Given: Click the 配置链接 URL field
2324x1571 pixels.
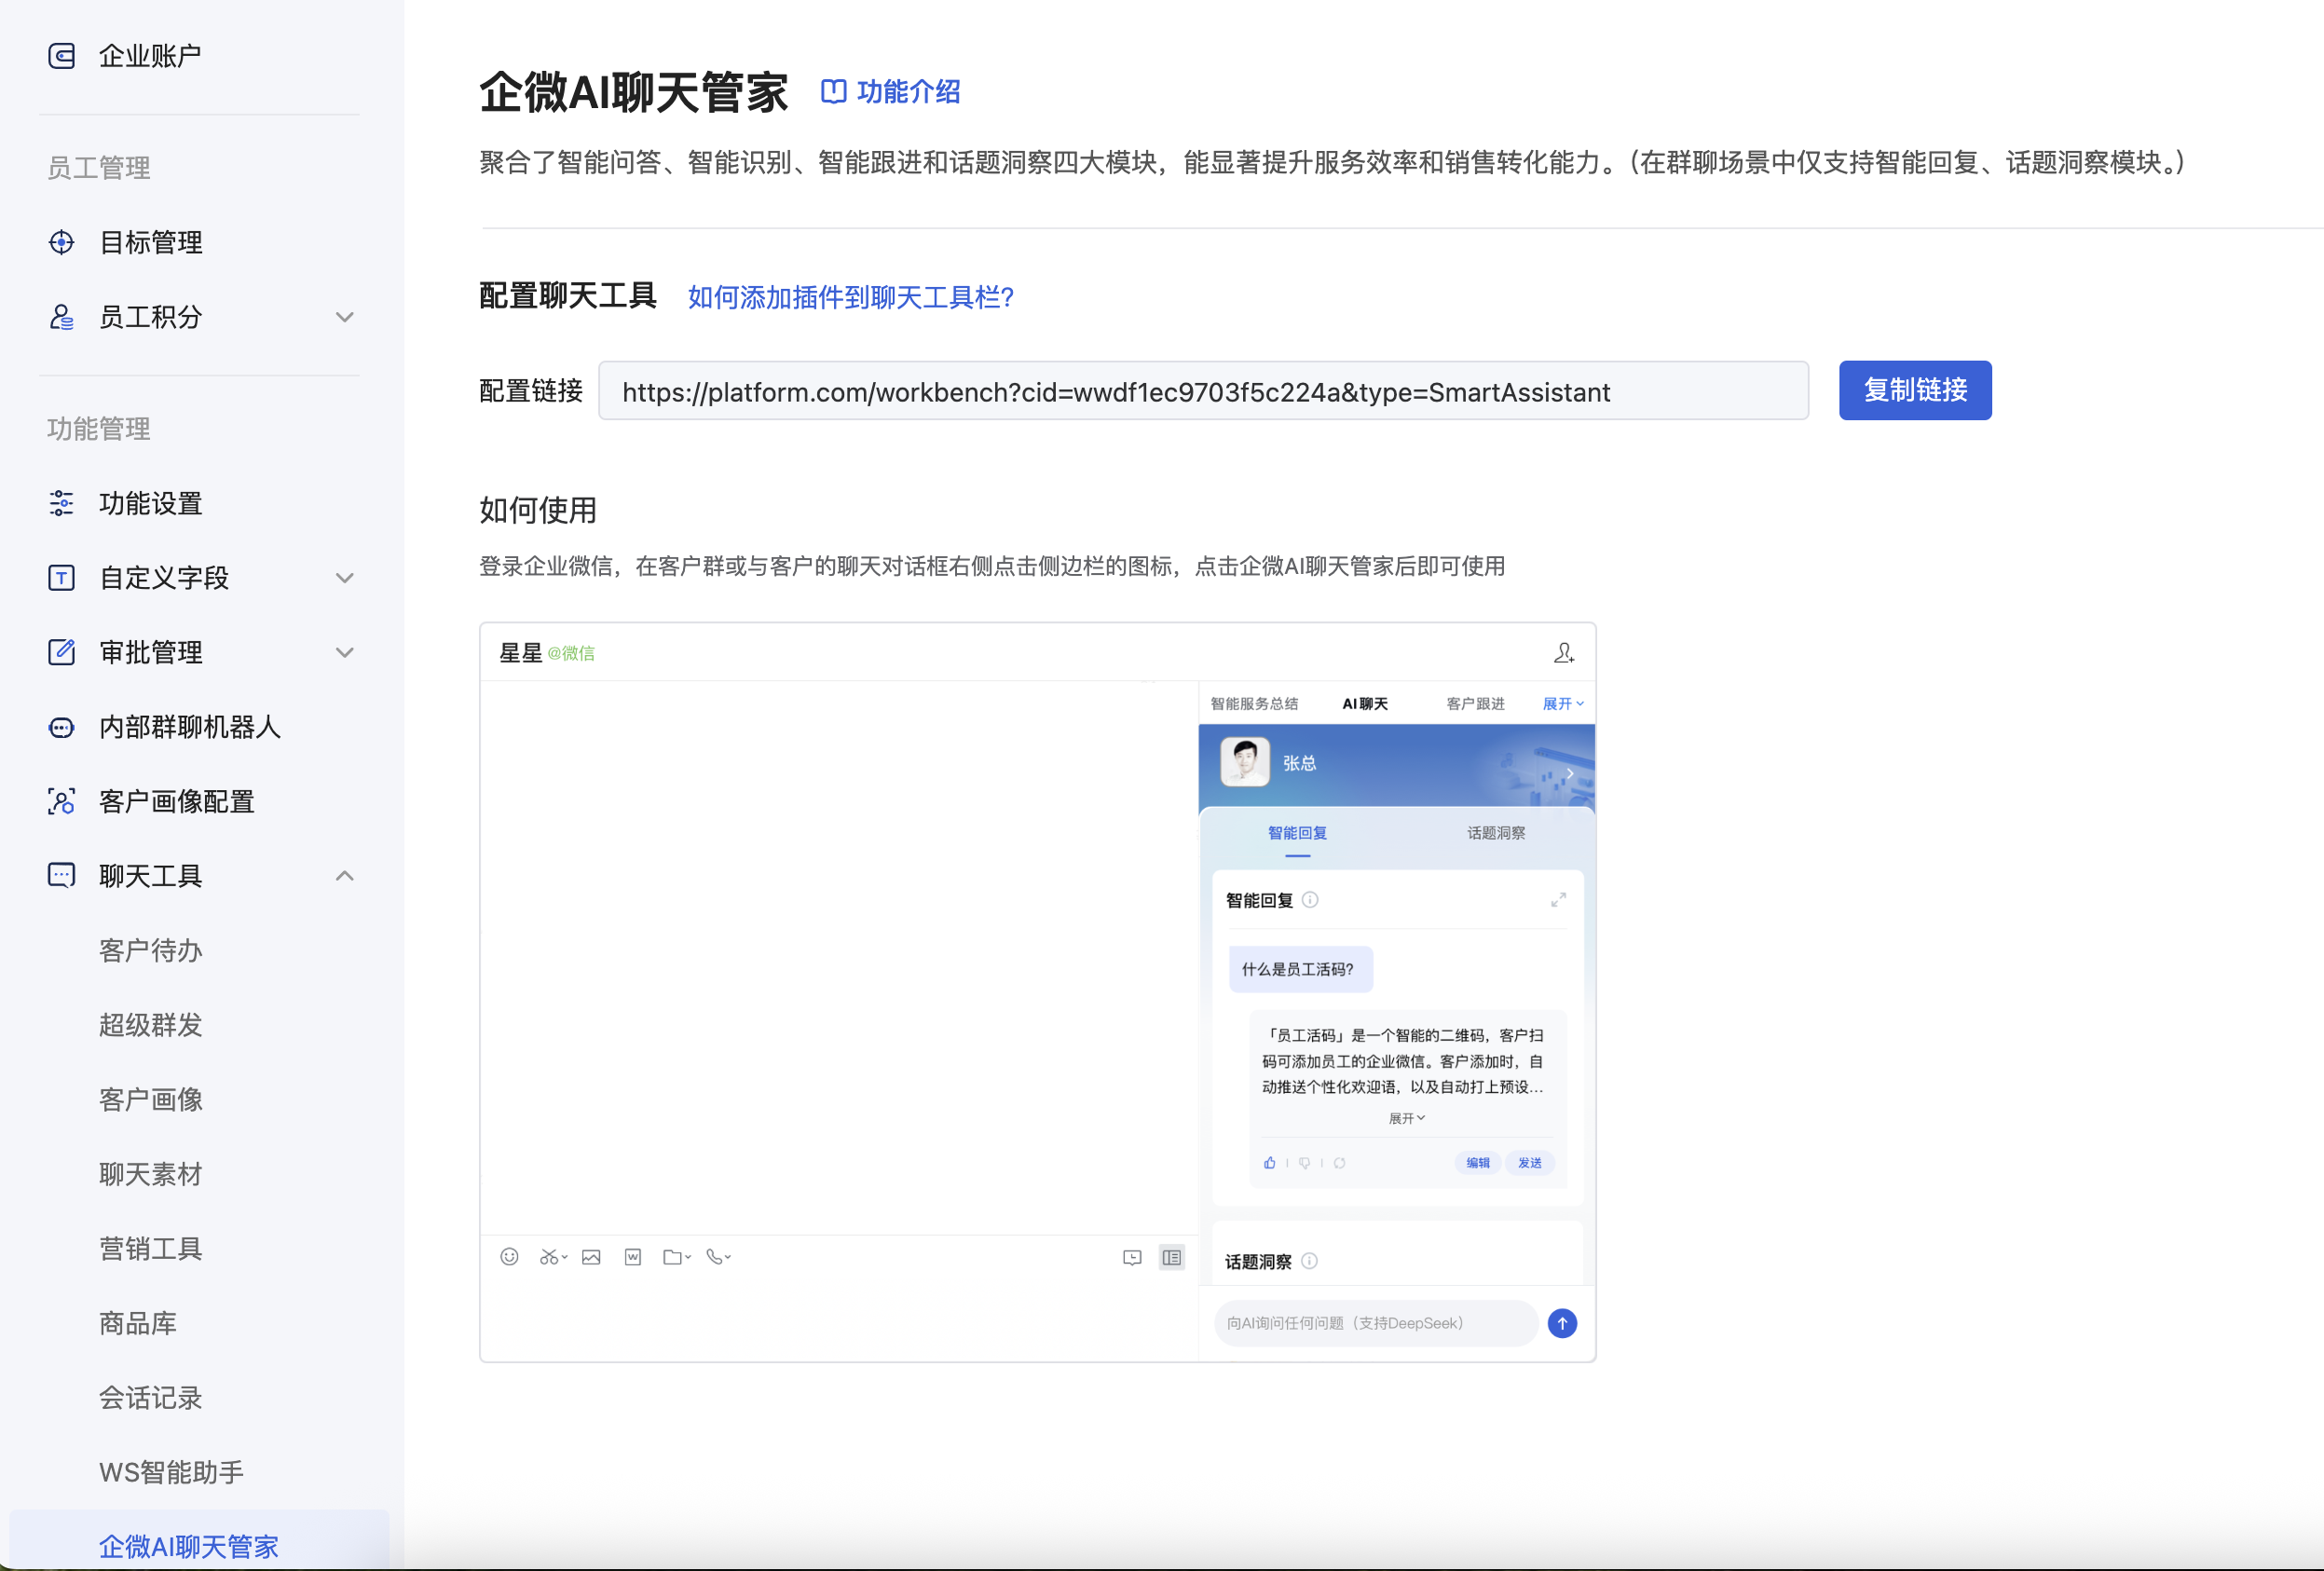Looking at the screenshot, I should pos(1203,391).
